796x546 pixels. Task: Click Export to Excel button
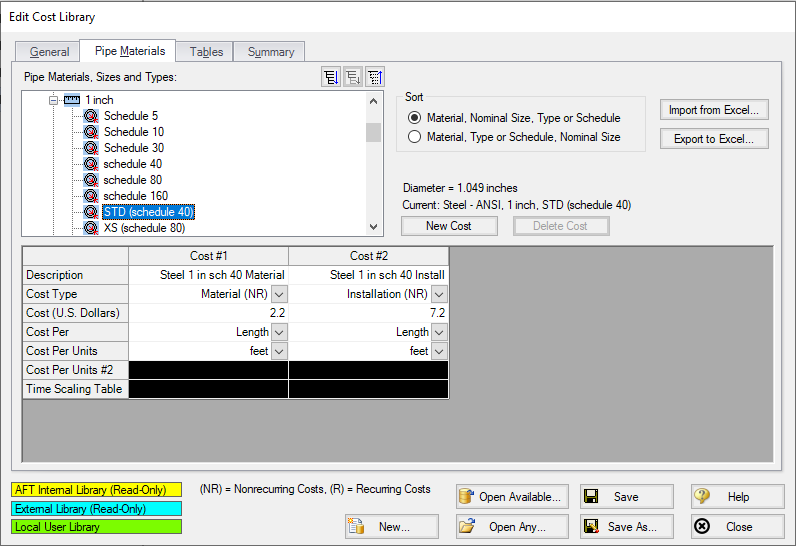pyautogui.click(x=714, y=139)
